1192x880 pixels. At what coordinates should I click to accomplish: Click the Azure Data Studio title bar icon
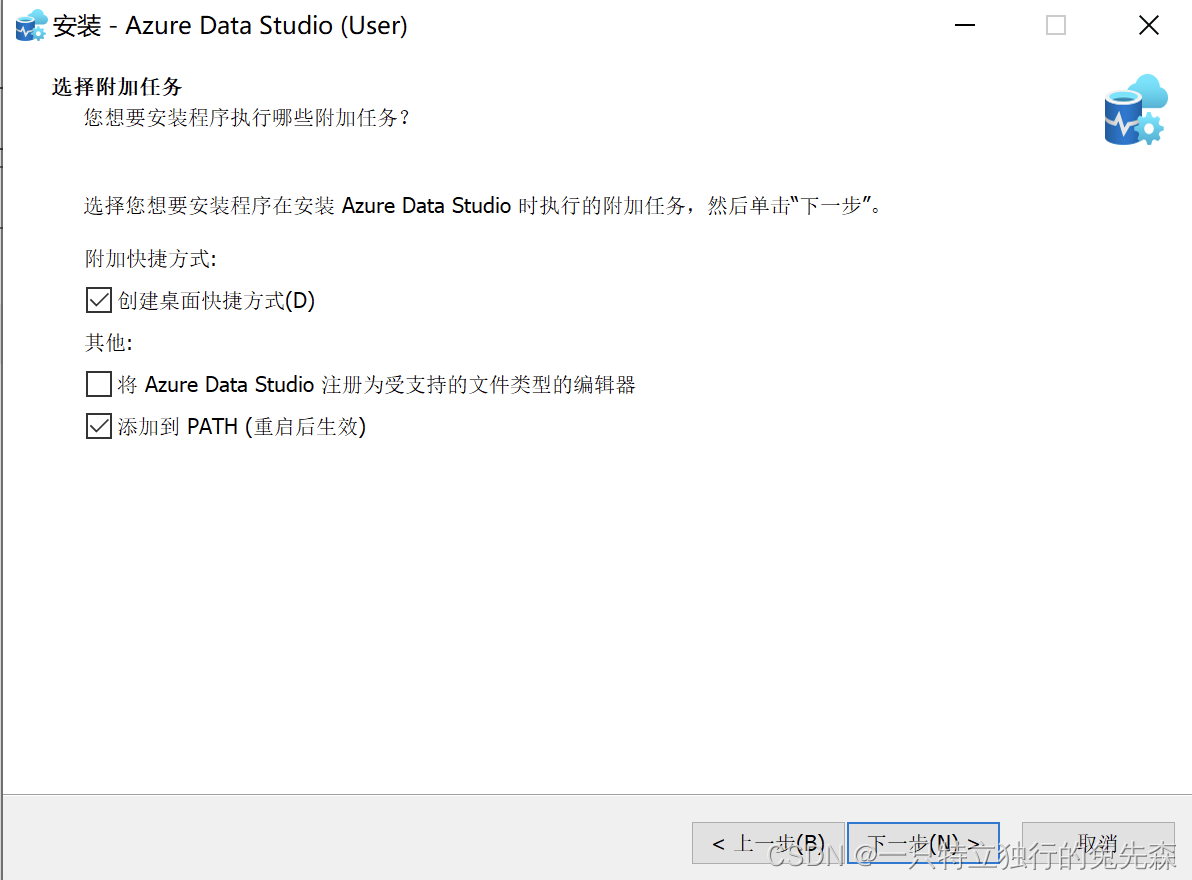(x=31, y=25)
